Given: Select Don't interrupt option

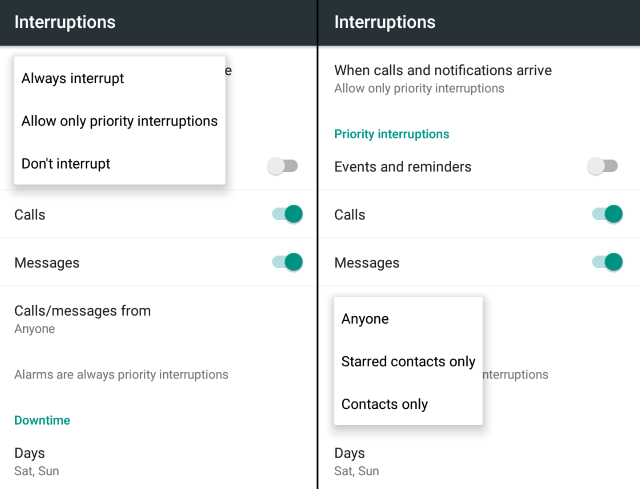Looking at the screenshot, I should (66, 164).
